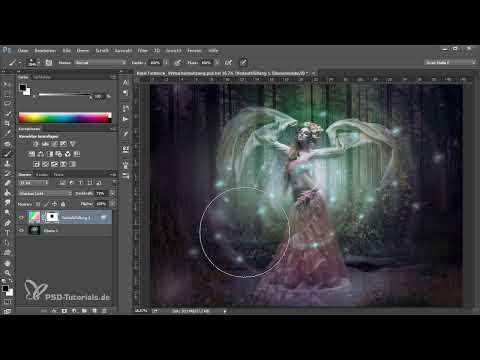The image size is (480, 360).
Task: Select the Pen tool
Action: pyautogui.click(x=7, y=223)
